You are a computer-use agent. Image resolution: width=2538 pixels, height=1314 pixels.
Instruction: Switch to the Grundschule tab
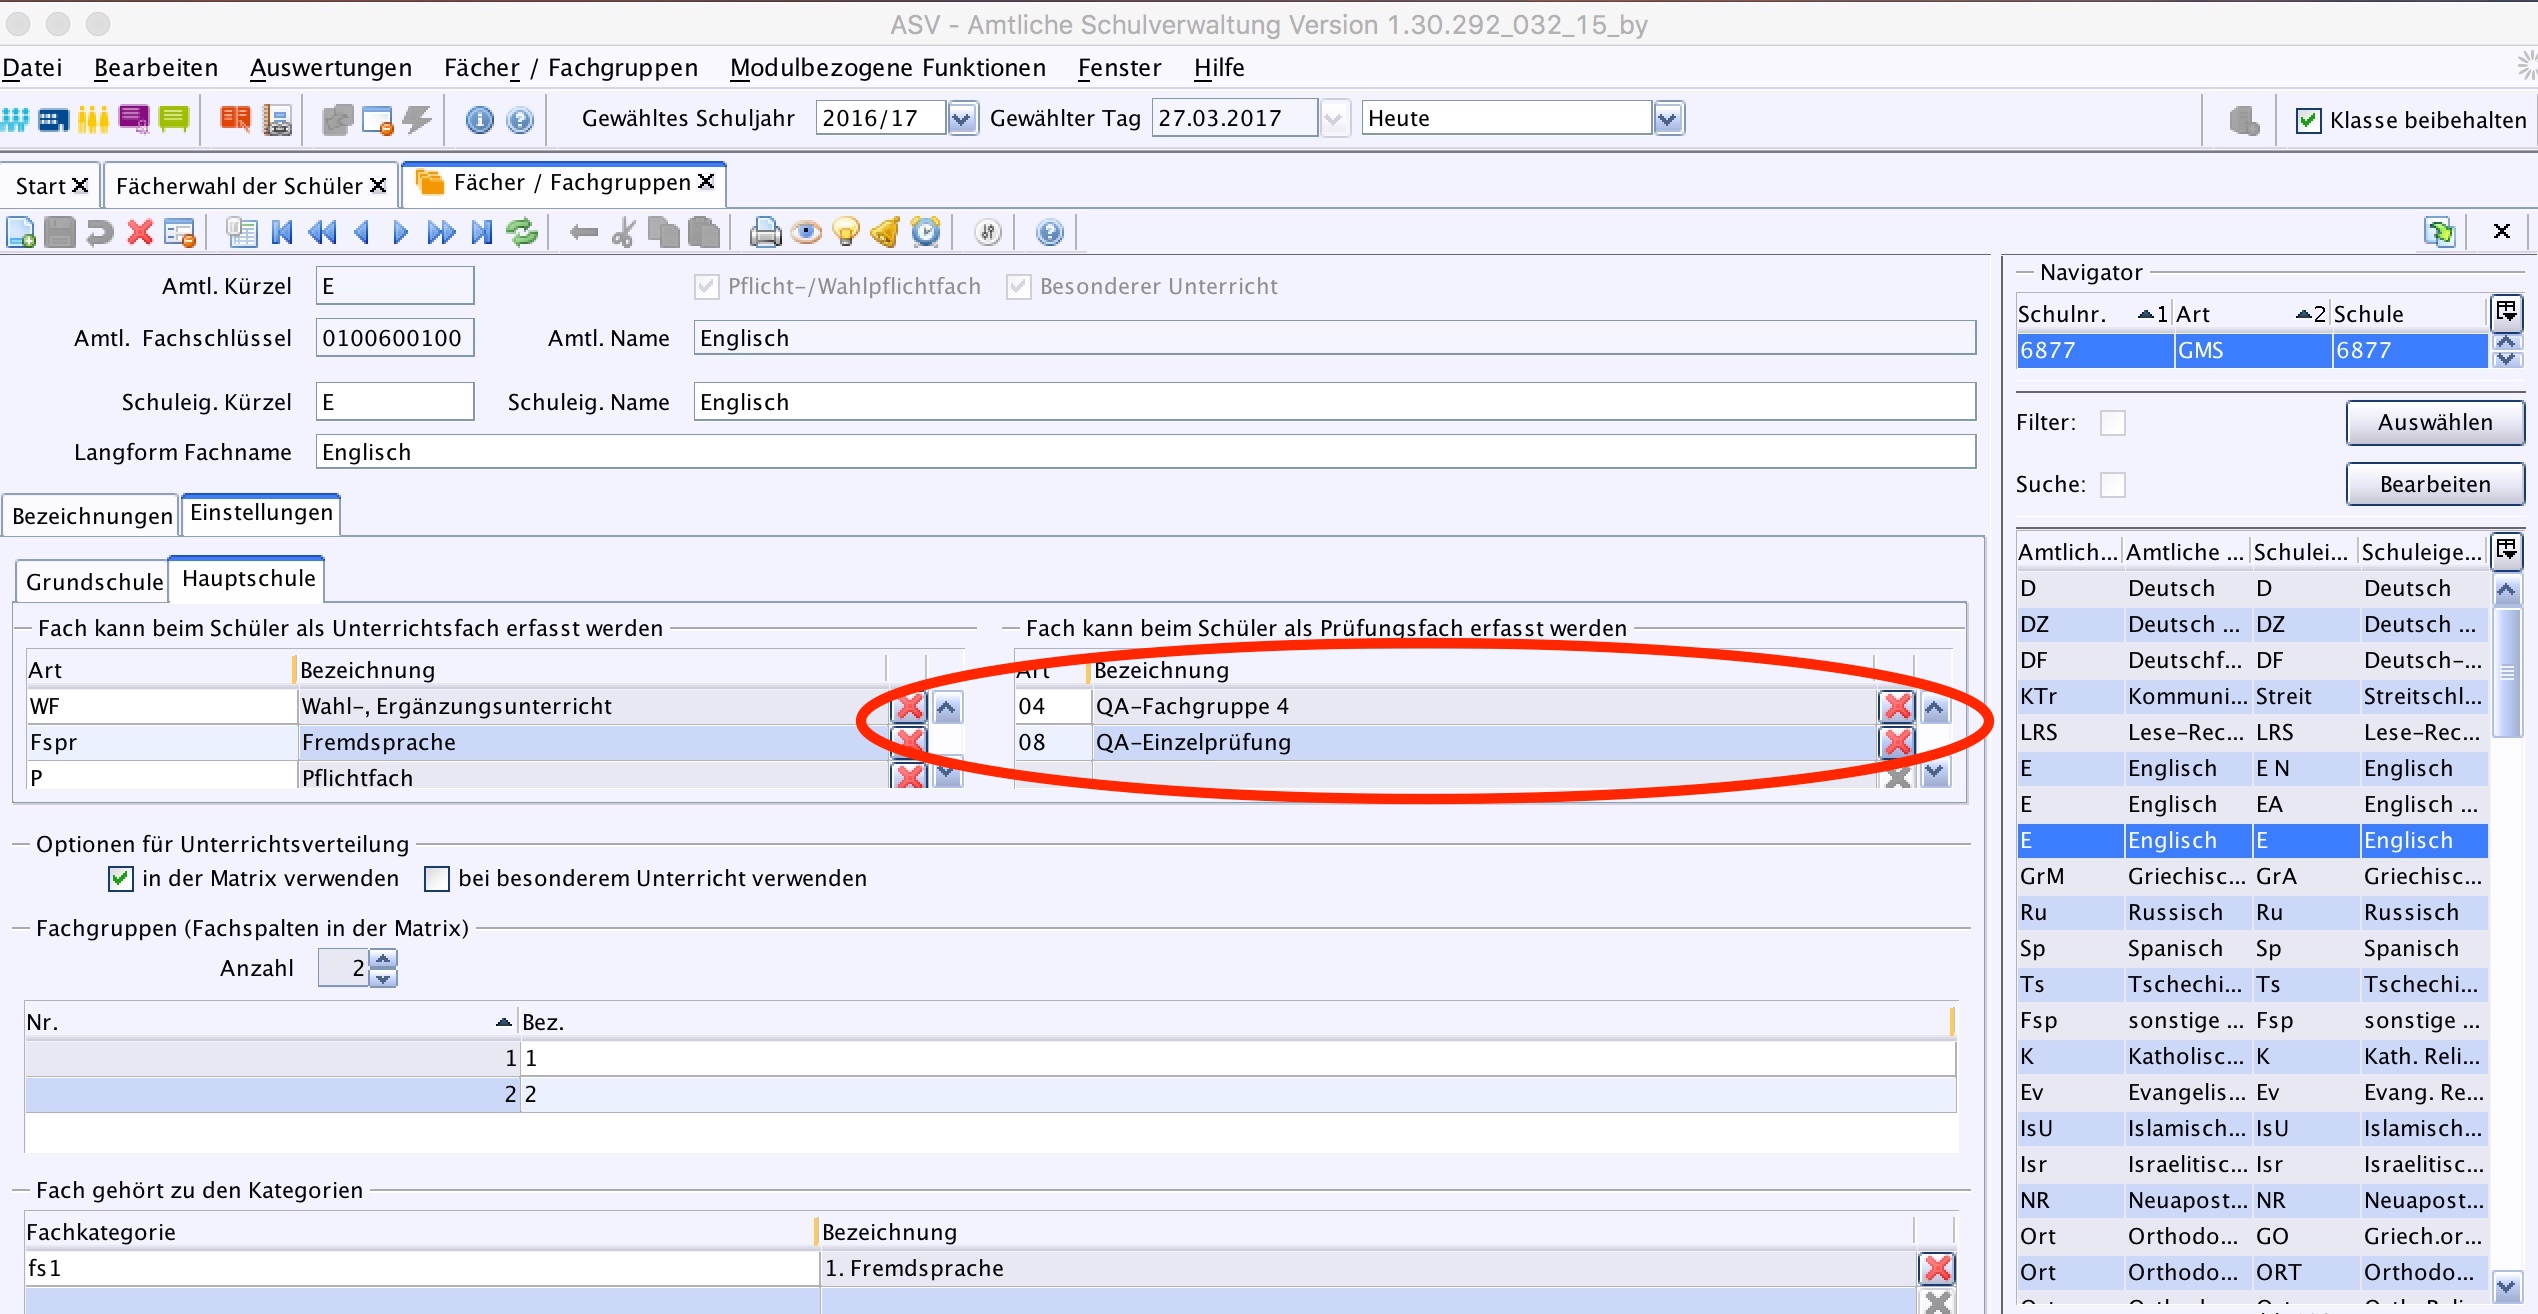pyautogui.click(x=95, y=582)
